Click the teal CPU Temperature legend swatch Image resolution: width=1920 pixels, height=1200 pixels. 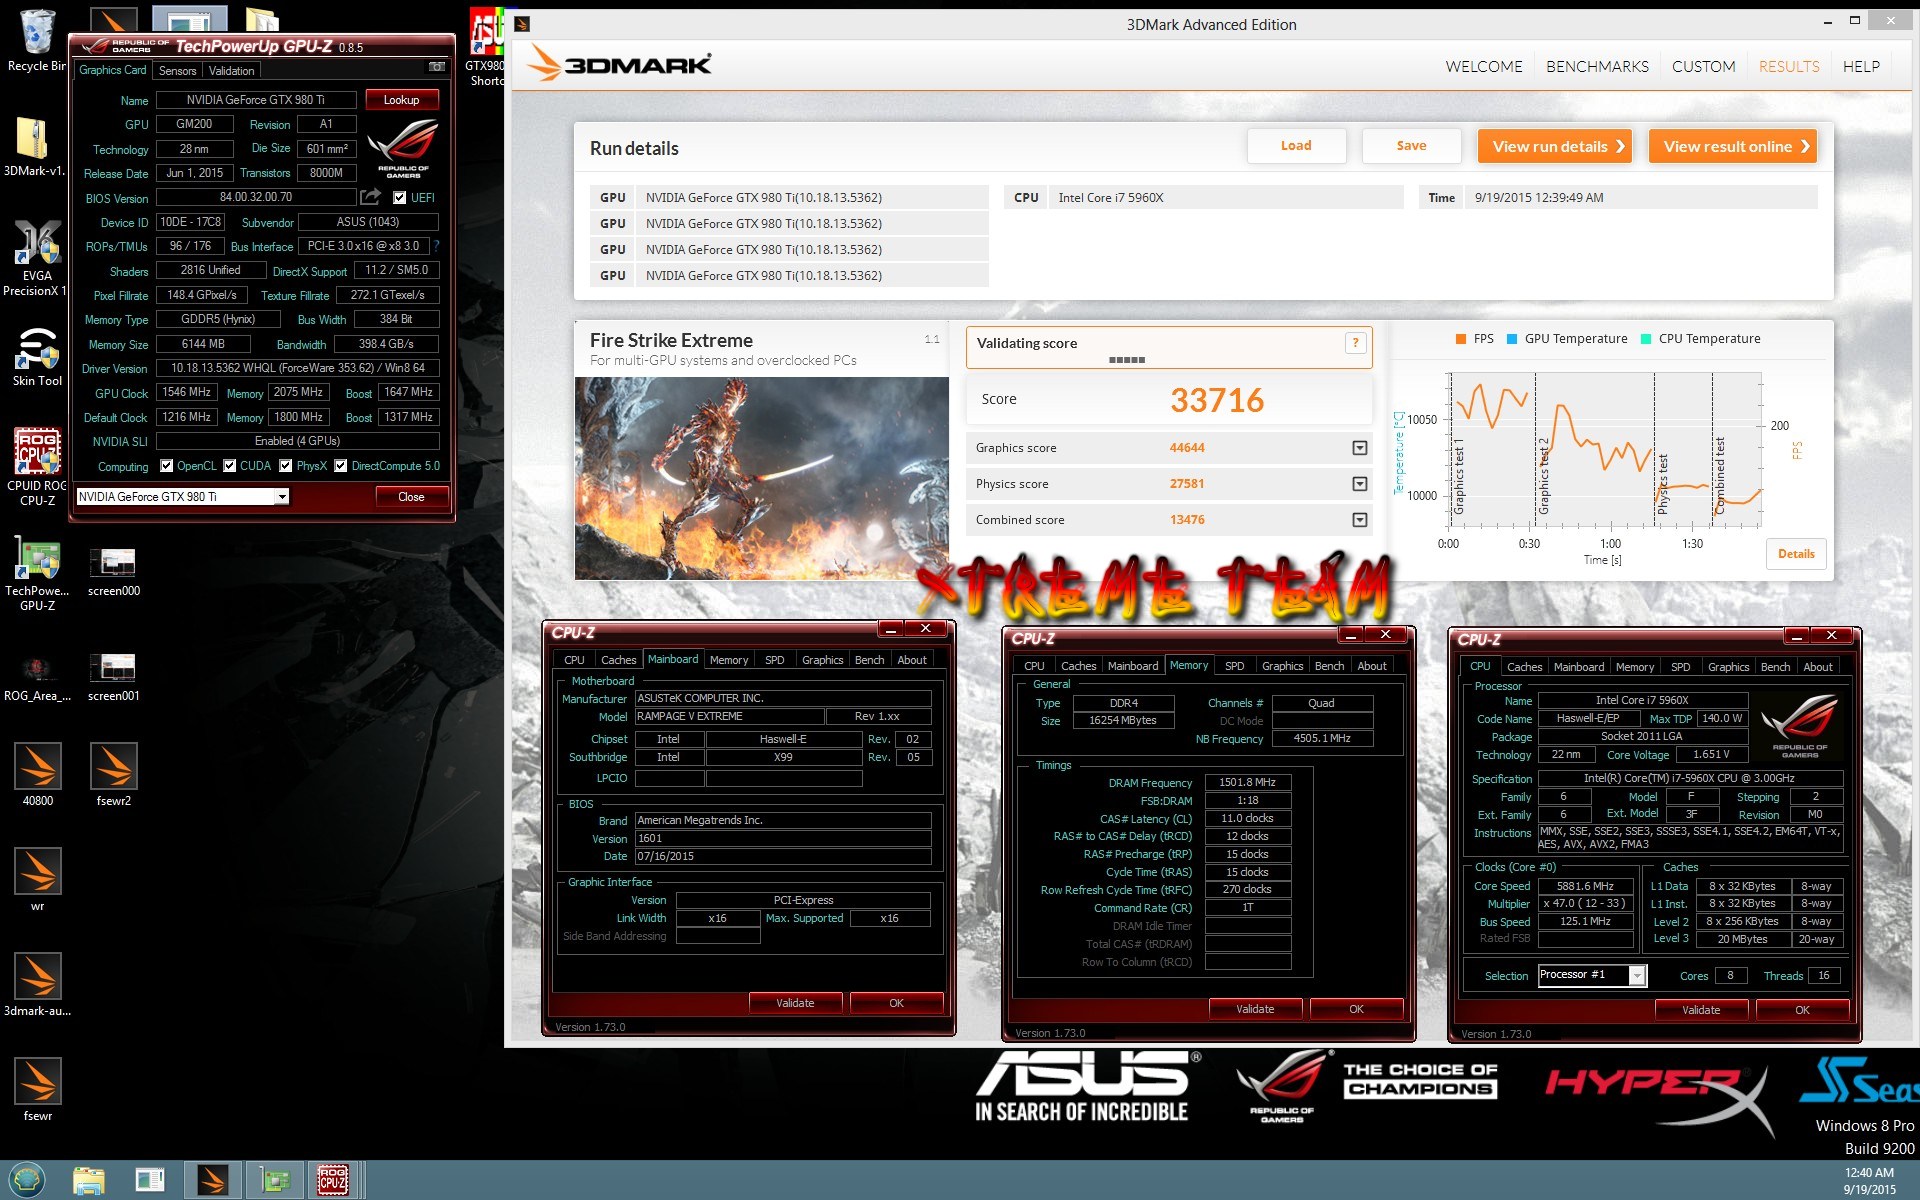click(x=1646, y=339)
